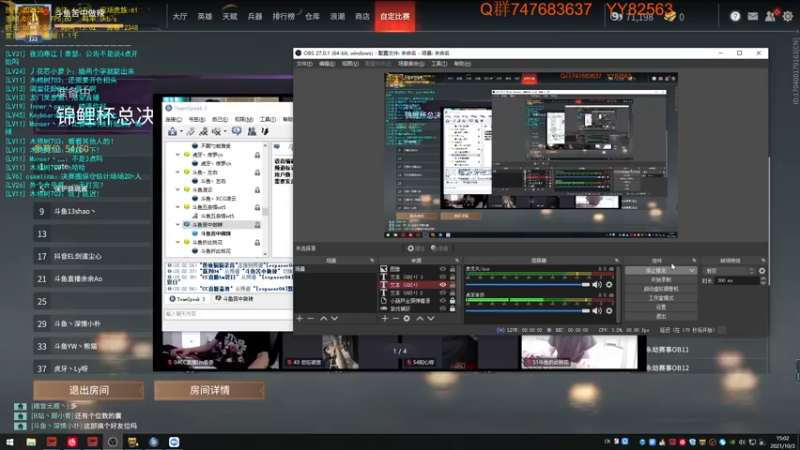Open OBS 编辑(E) menu

click(327, 64)
